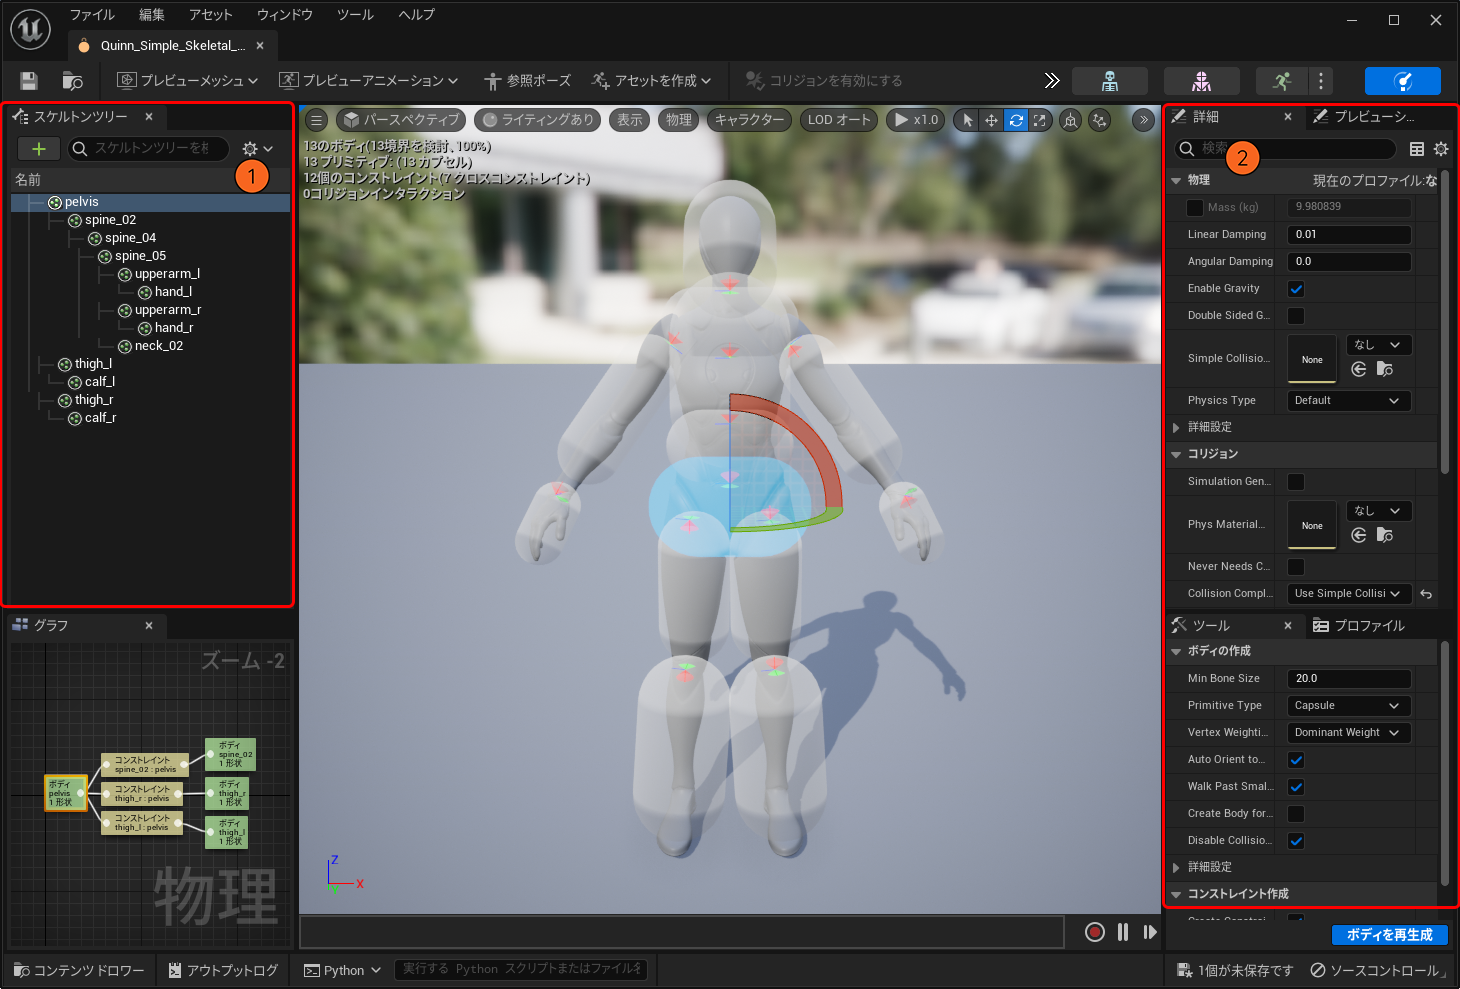1460x989 pixels.
Task: Click the save asset floppy disk icon
Action: tap(29, 81)
